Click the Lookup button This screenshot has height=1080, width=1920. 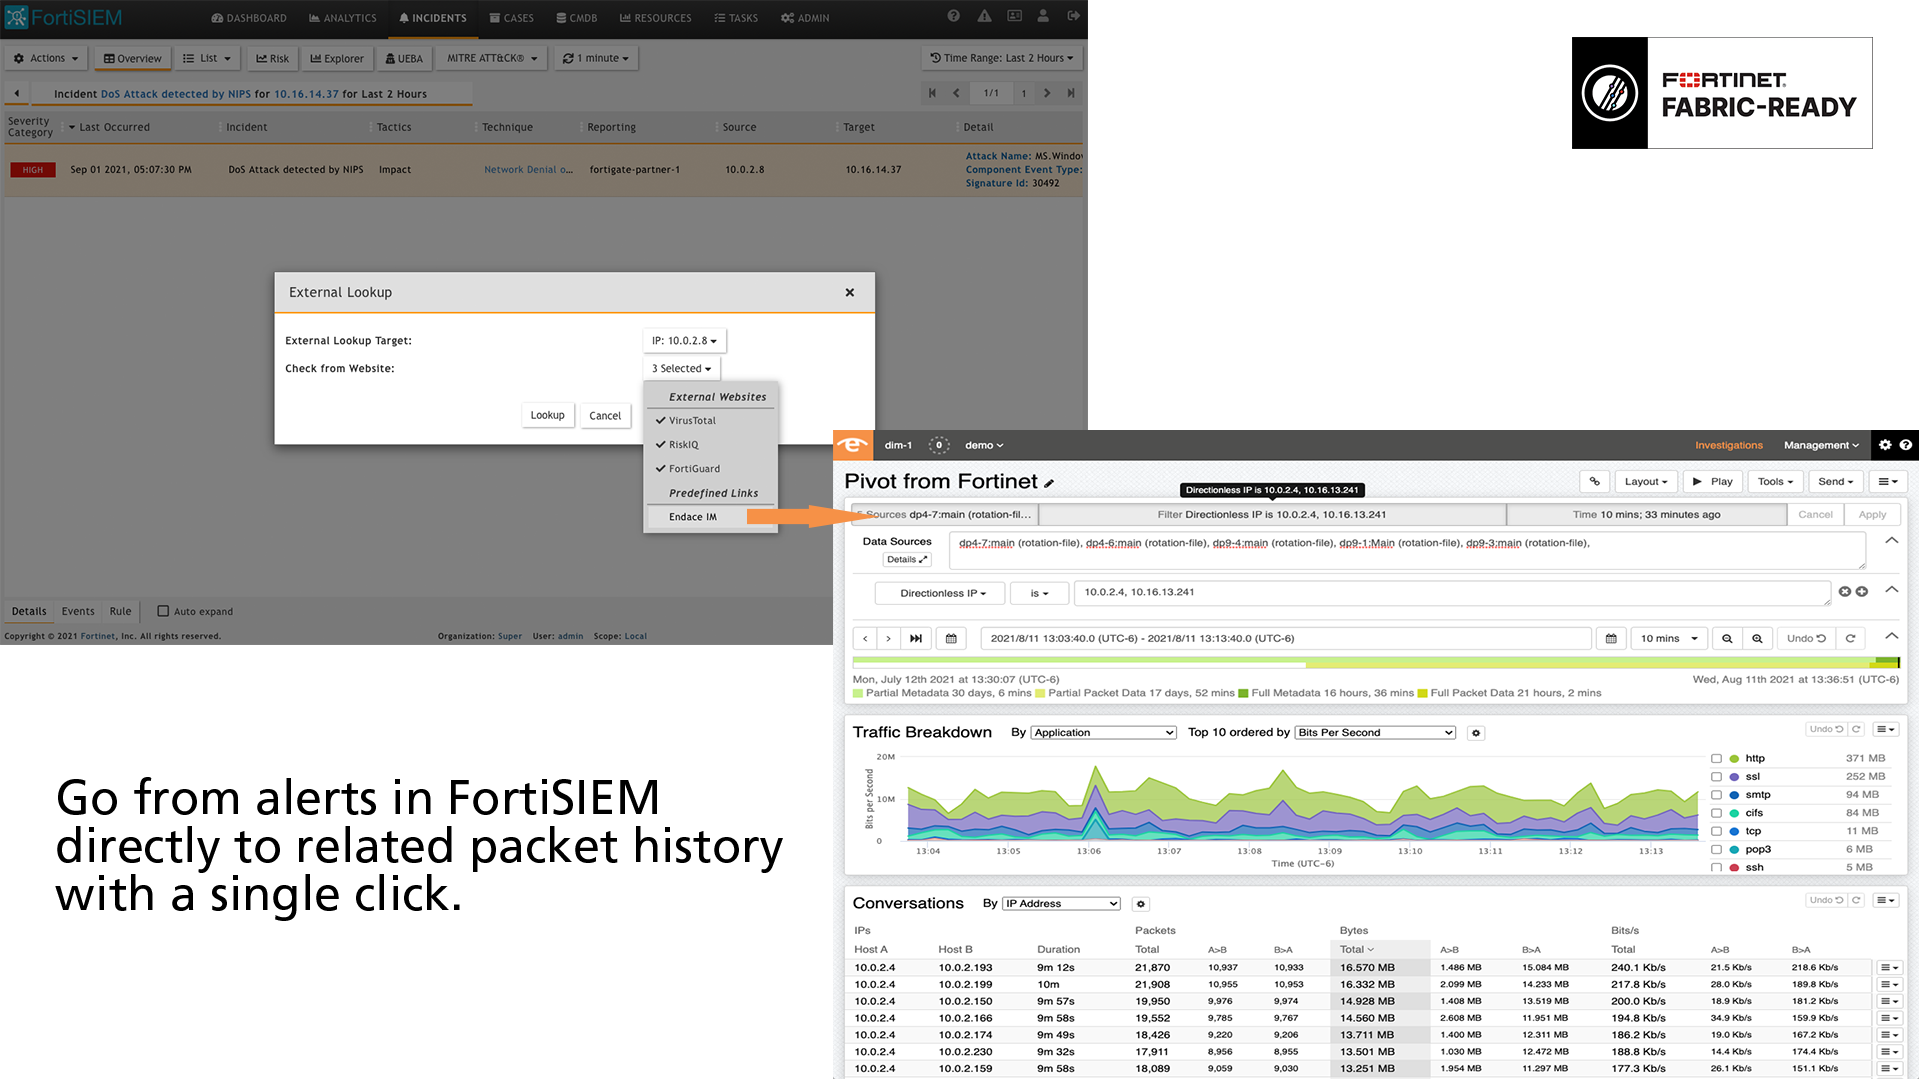pyautogui.click(x=547, y=415)
